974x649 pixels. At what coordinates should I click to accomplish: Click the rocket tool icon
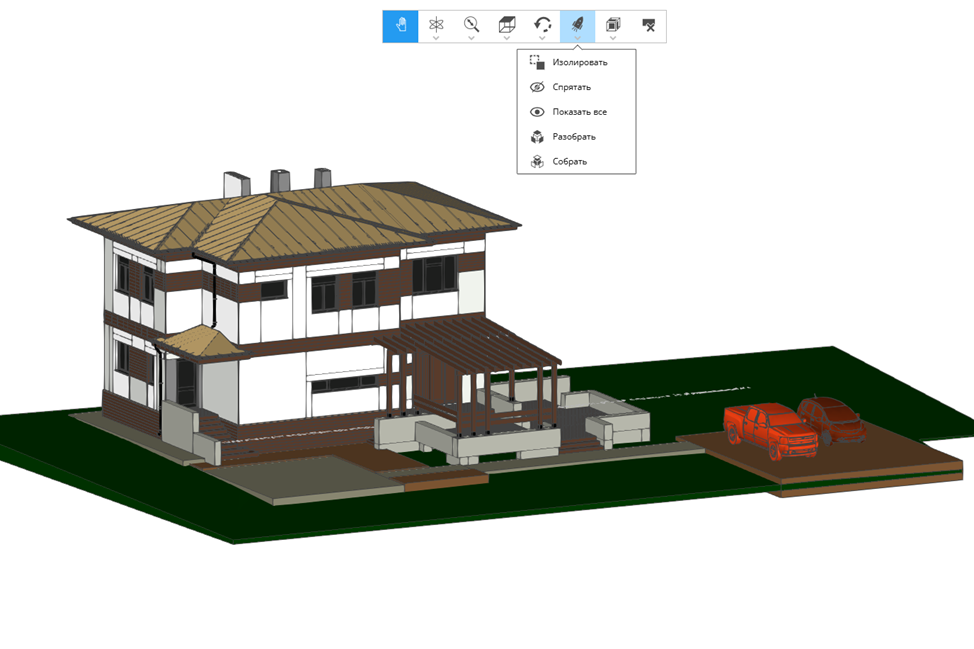[578, 24]
